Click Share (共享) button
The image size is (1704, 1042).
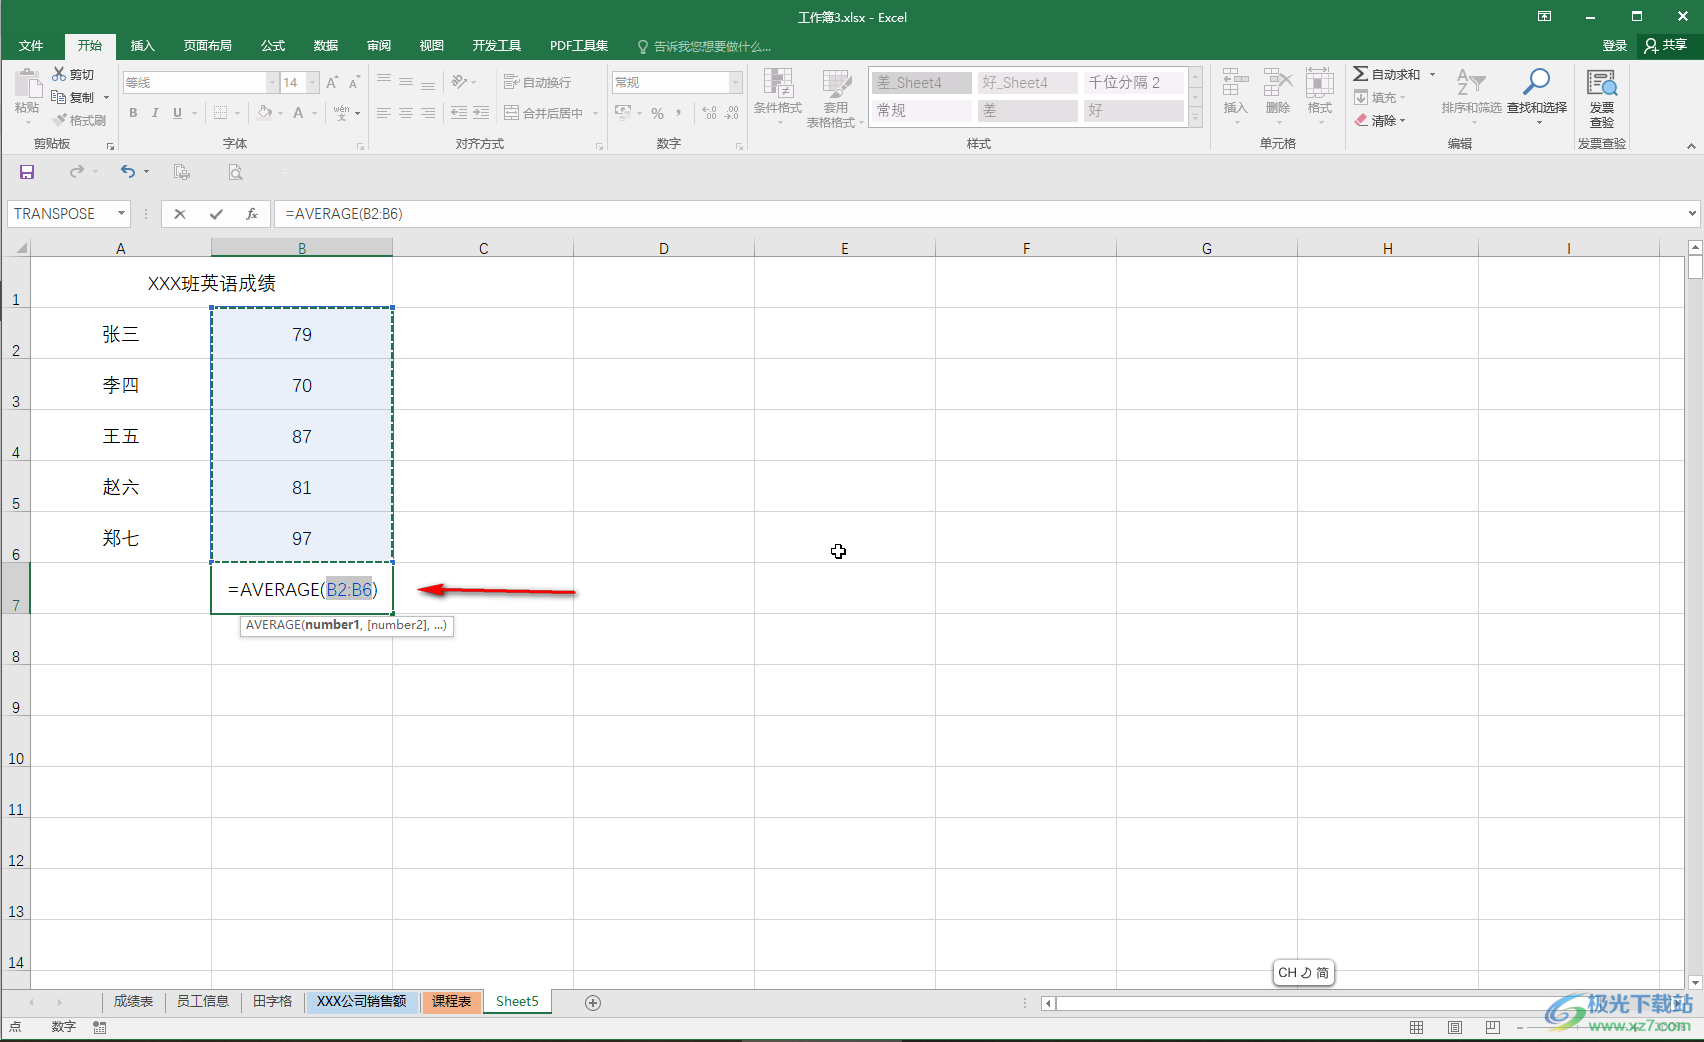1666,45
